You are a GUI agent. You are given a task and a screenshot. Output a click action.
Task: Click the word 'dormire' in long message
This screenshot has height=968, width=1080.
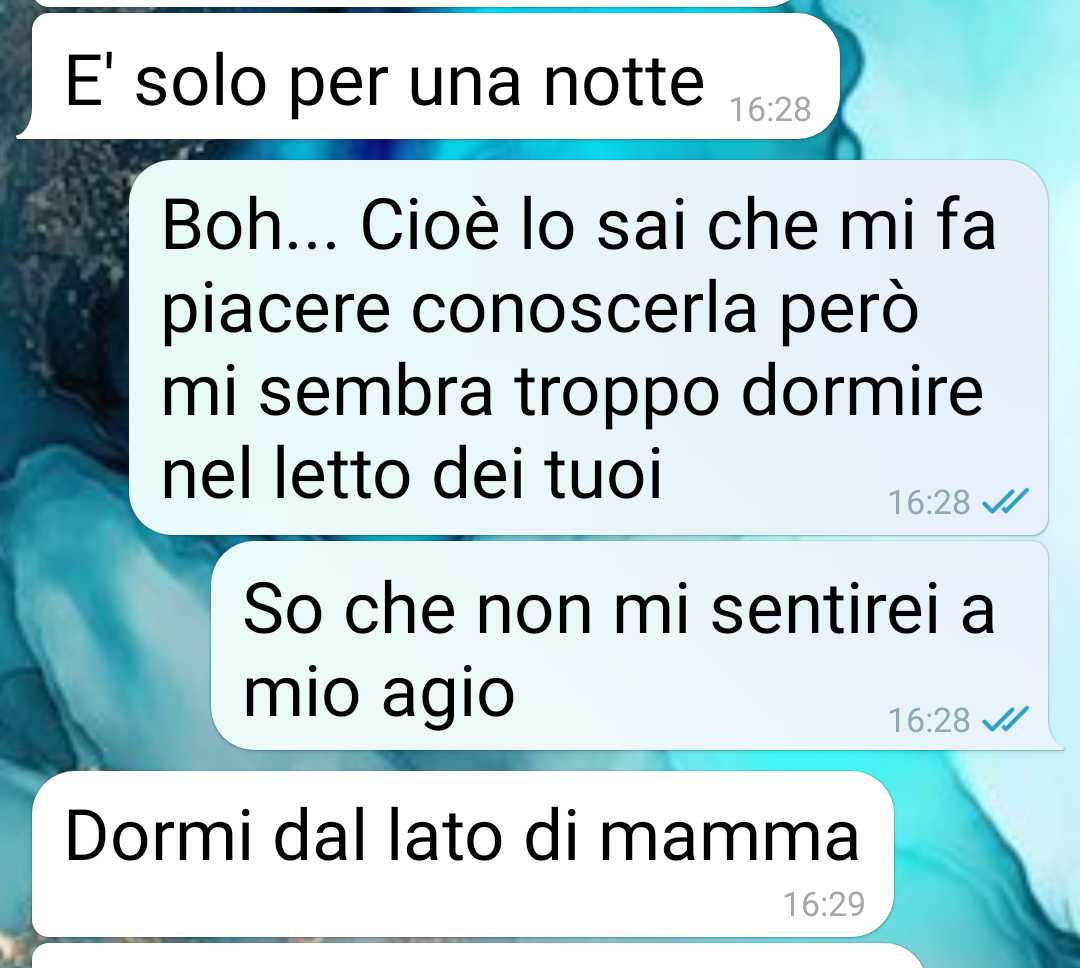[862, 391]
